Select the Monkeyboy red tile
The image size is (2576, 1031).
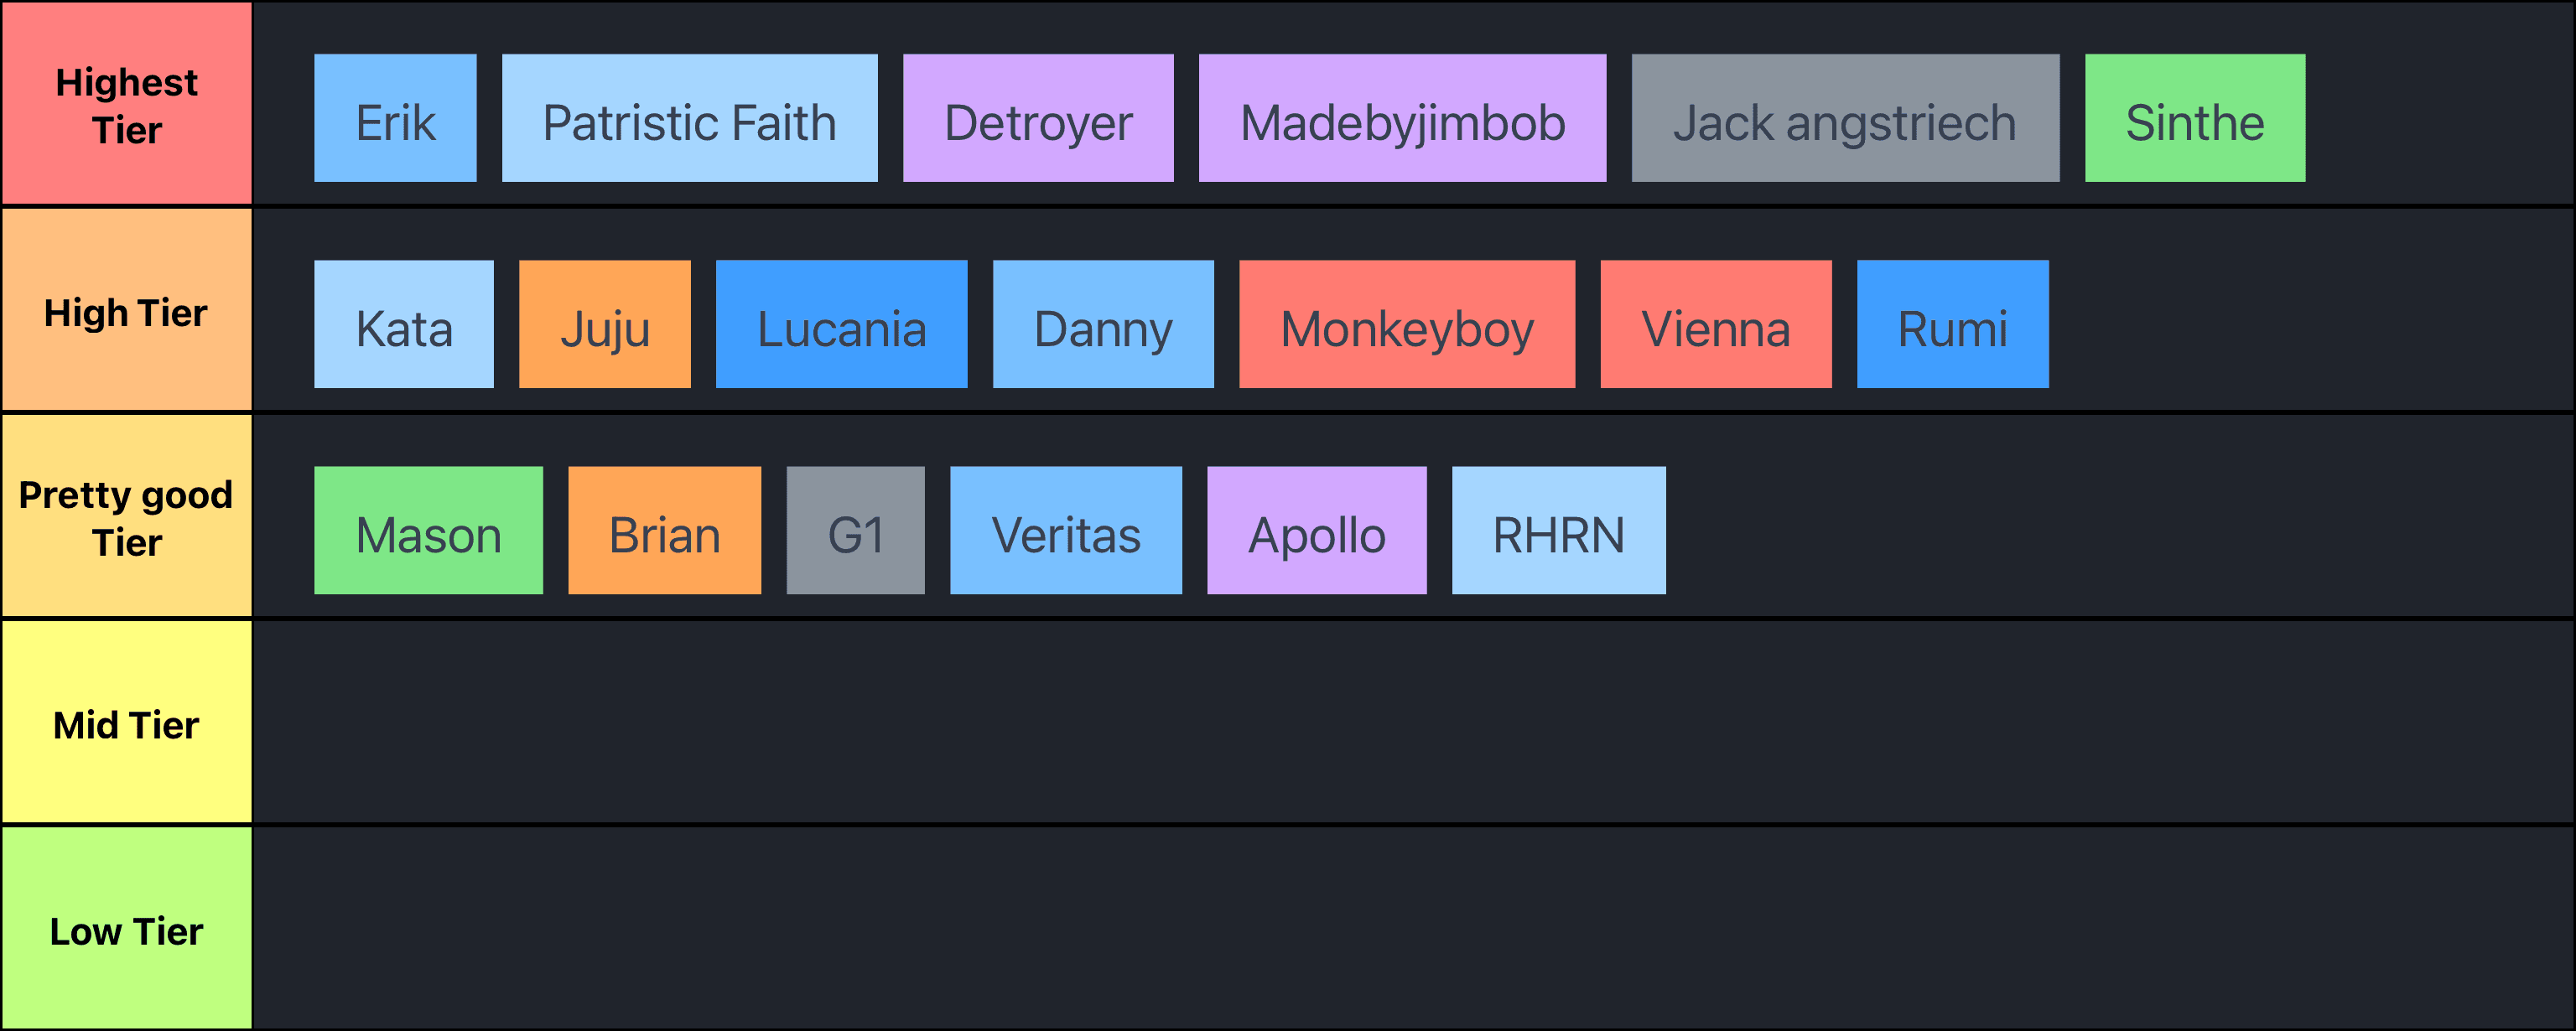1407,324
